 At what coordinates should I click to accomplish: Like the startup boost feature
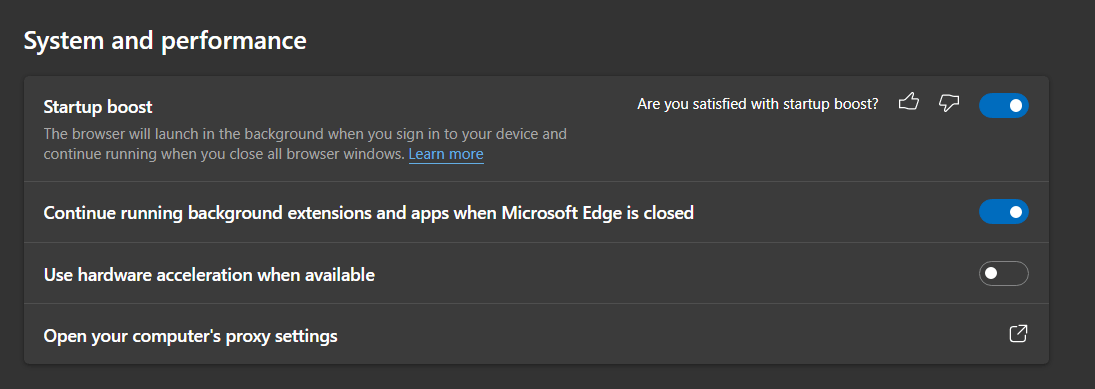coord(909,102)
